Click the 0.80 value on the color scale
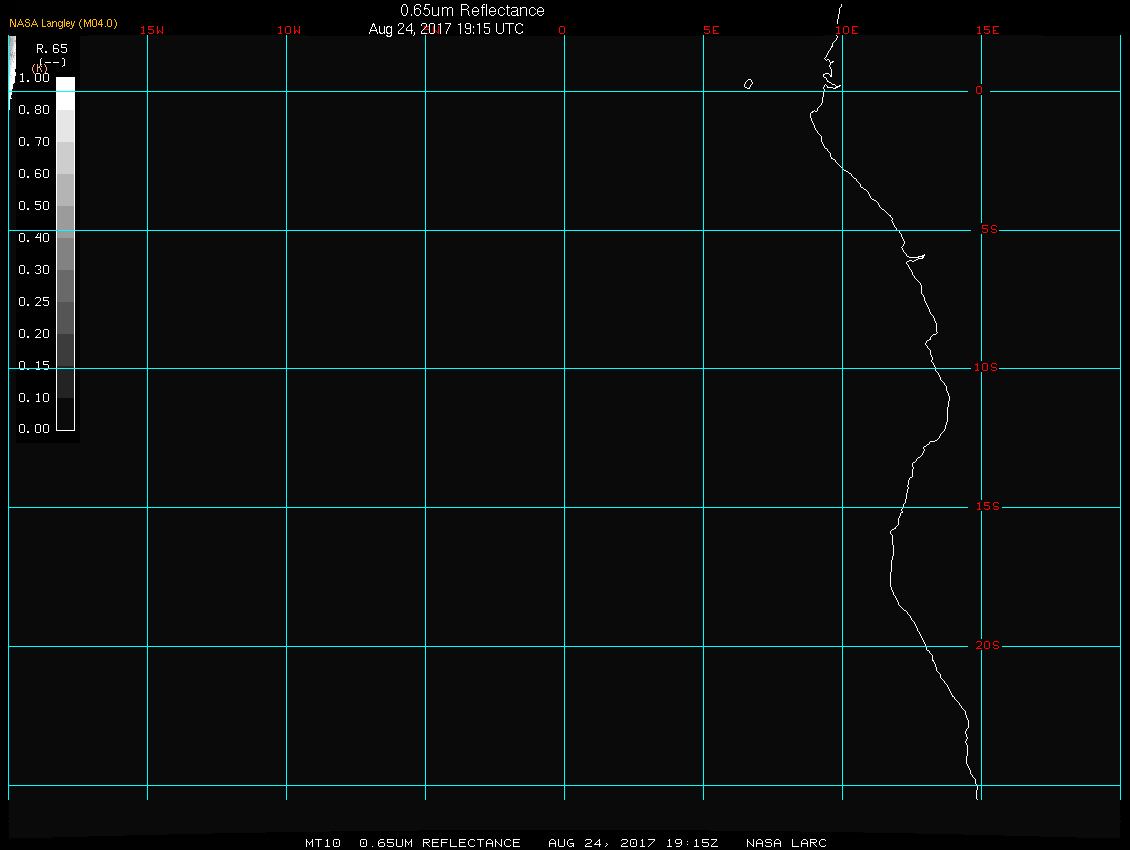The height and width of the screenshot is (850, 1130). pos(34,110)
